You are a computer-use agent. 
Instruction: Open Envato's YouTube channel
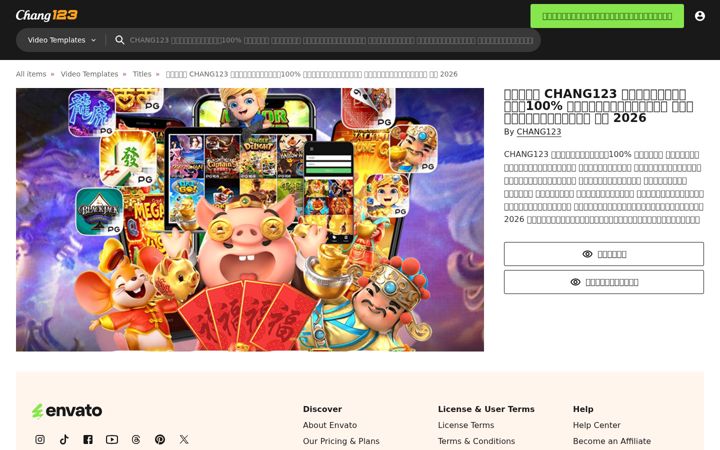(x=112, y=439)
